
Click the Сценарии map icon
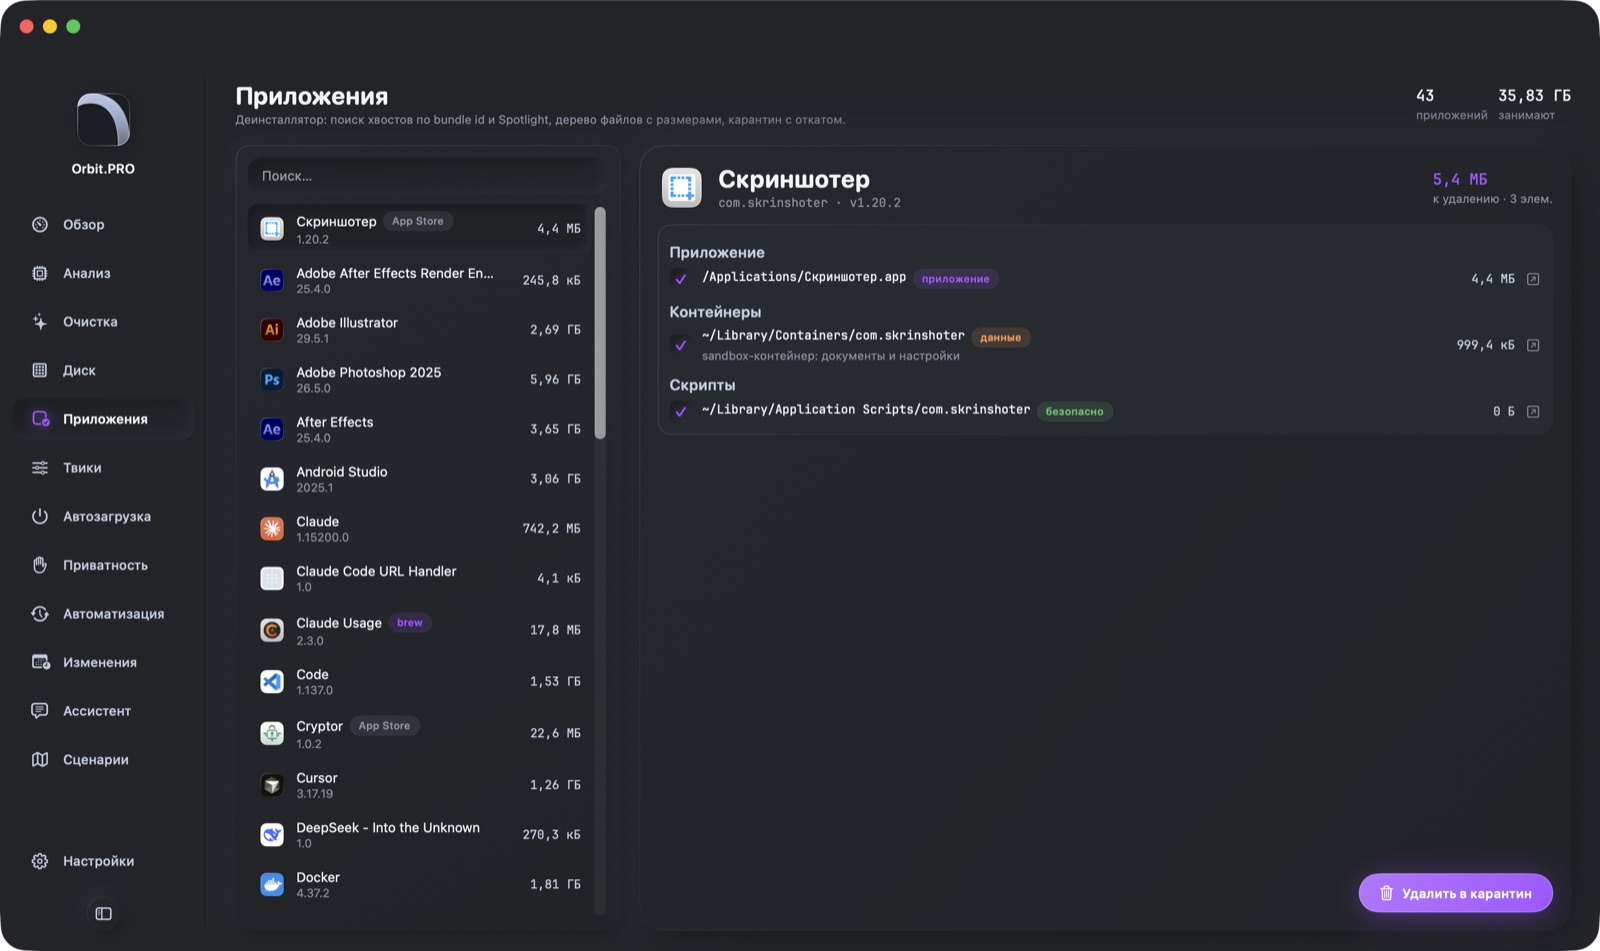coord(40,760)
